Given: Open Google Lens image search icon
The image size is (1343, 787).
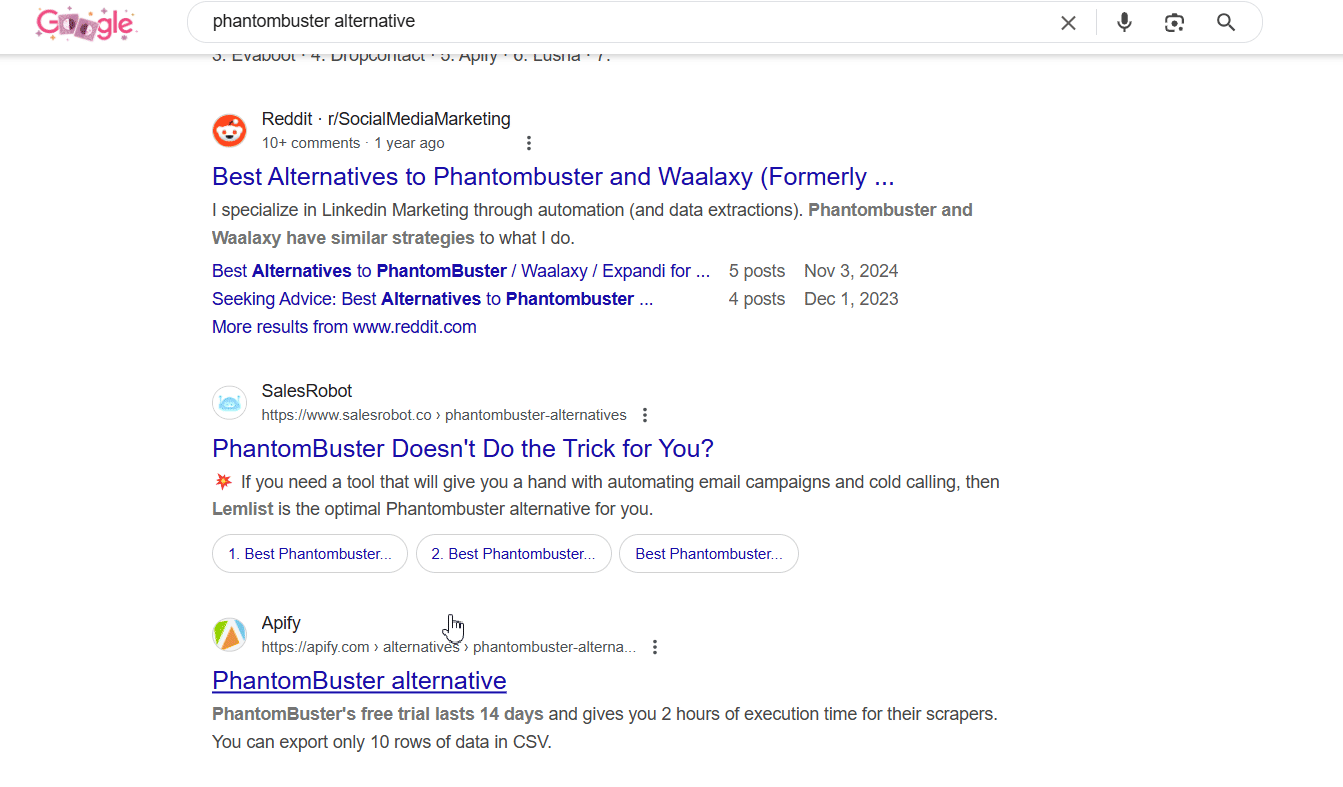Looking at the screenshot, I should click(1174, 23).
